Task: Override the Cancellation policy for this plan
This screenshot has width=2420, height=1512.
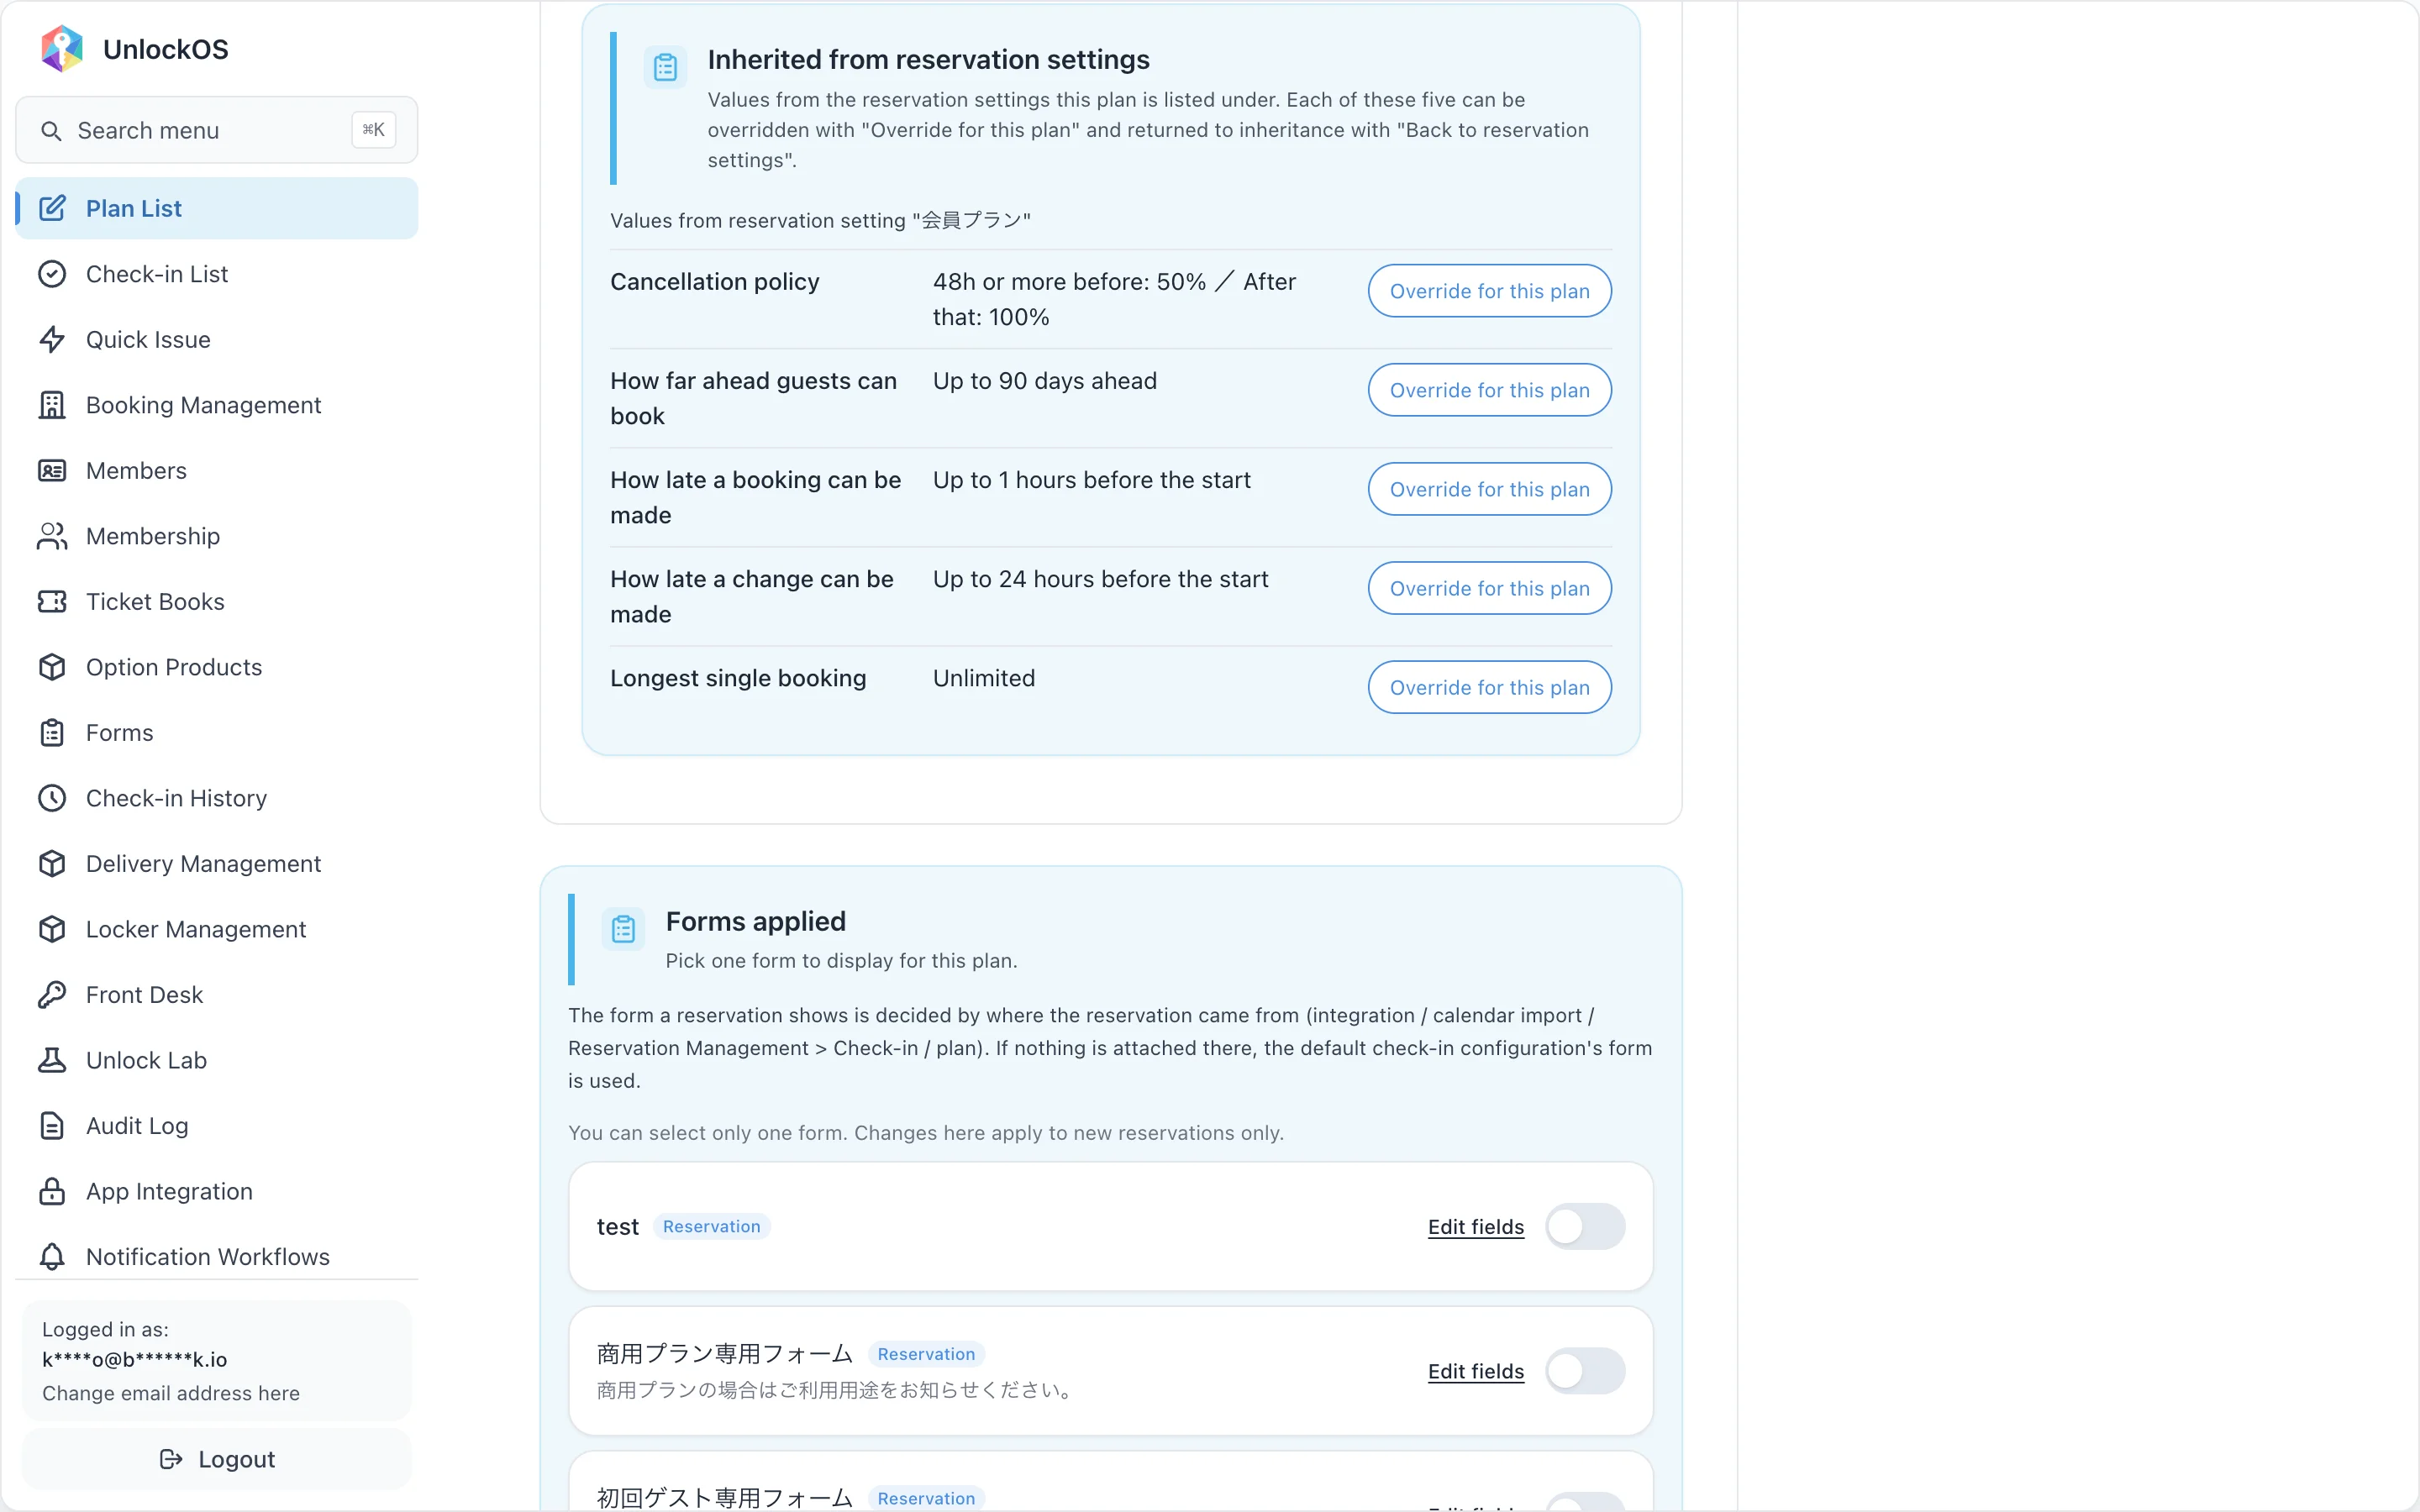Action: [x=1489, y=291]
